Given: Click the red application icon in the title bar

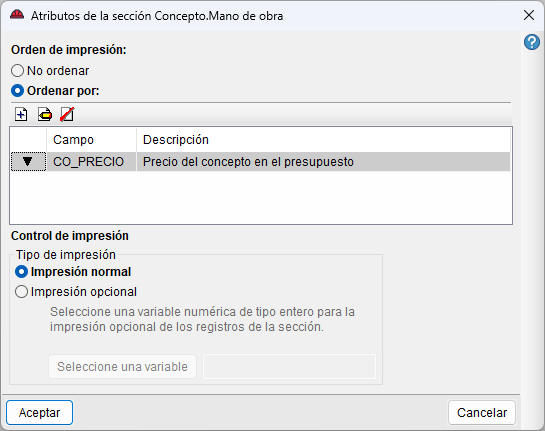Looking at the screenshot, I should coord(17,15).
